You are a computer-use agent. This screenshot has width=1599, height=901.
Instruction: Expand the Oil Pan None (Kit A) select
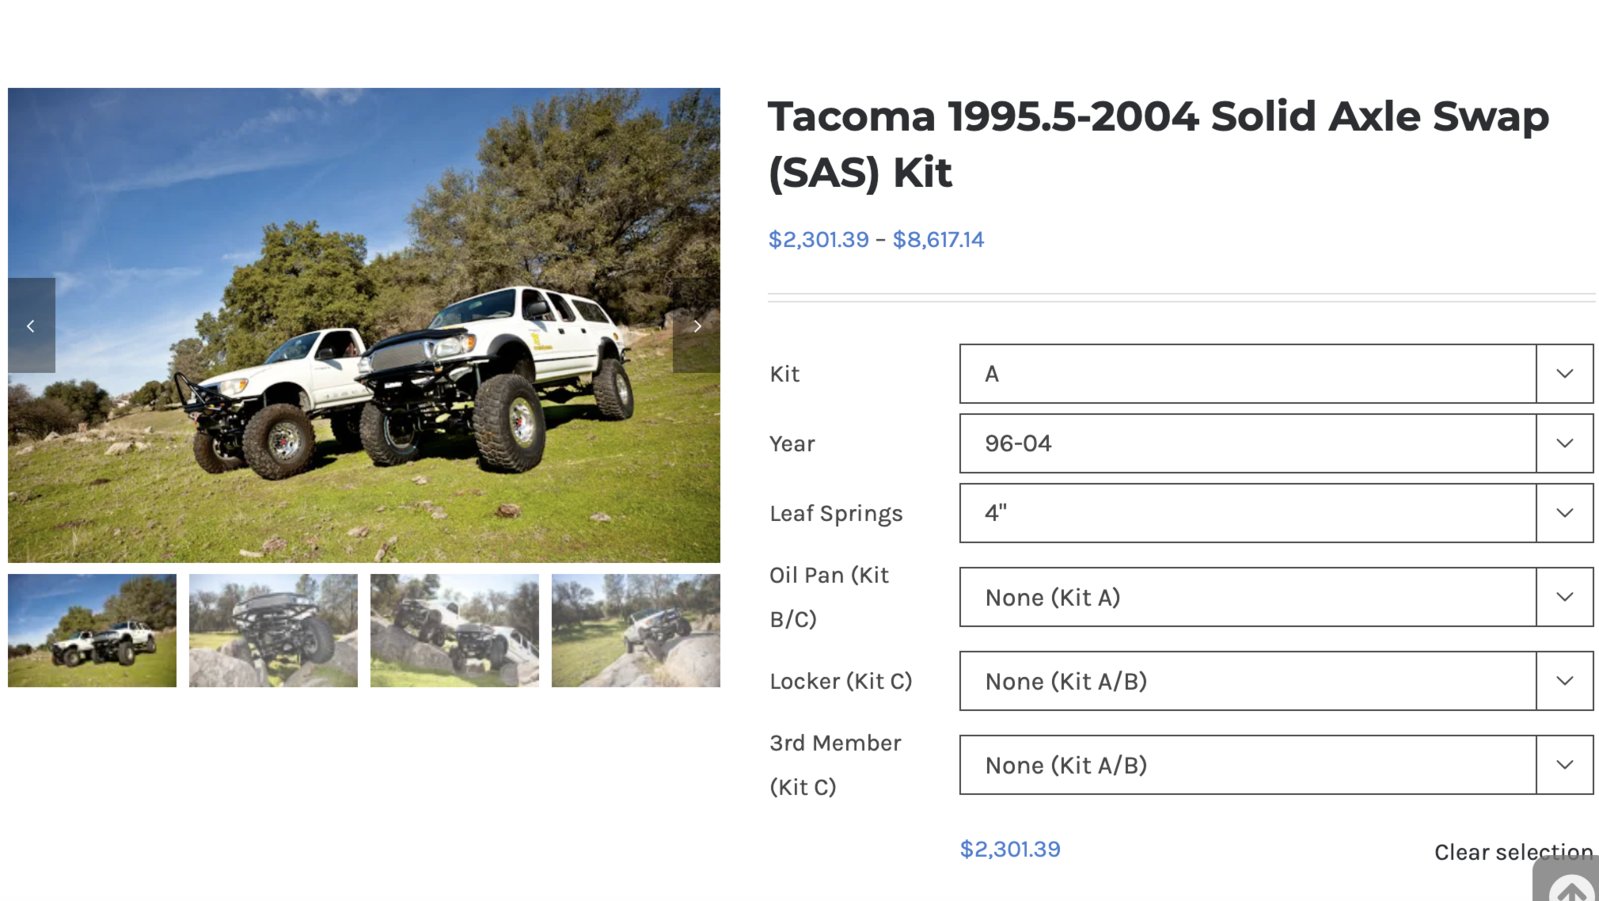(x=1276, y=597)
